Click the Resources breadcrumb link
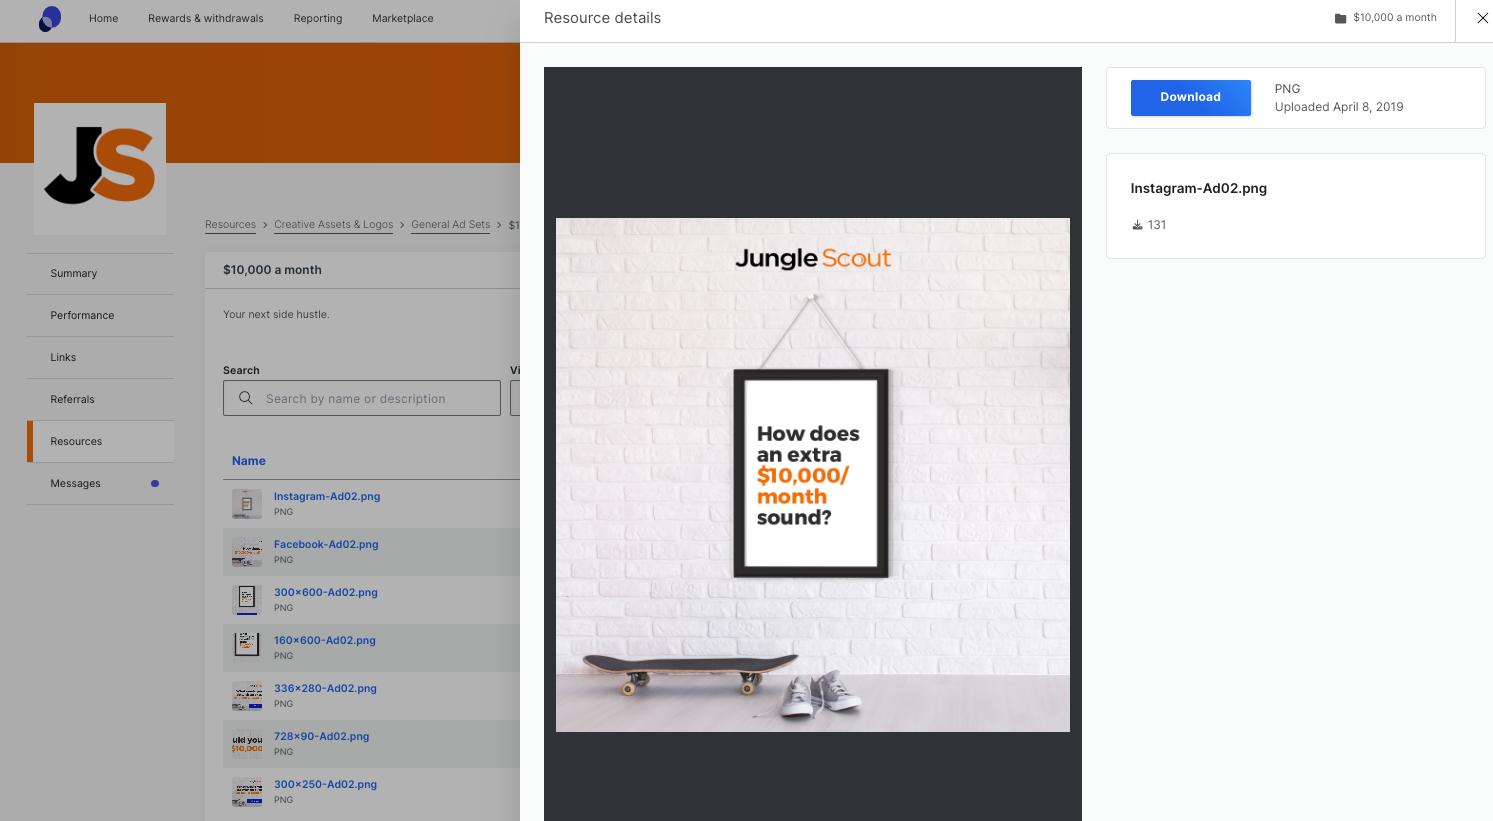The image size is (1493, 821). 230,225
